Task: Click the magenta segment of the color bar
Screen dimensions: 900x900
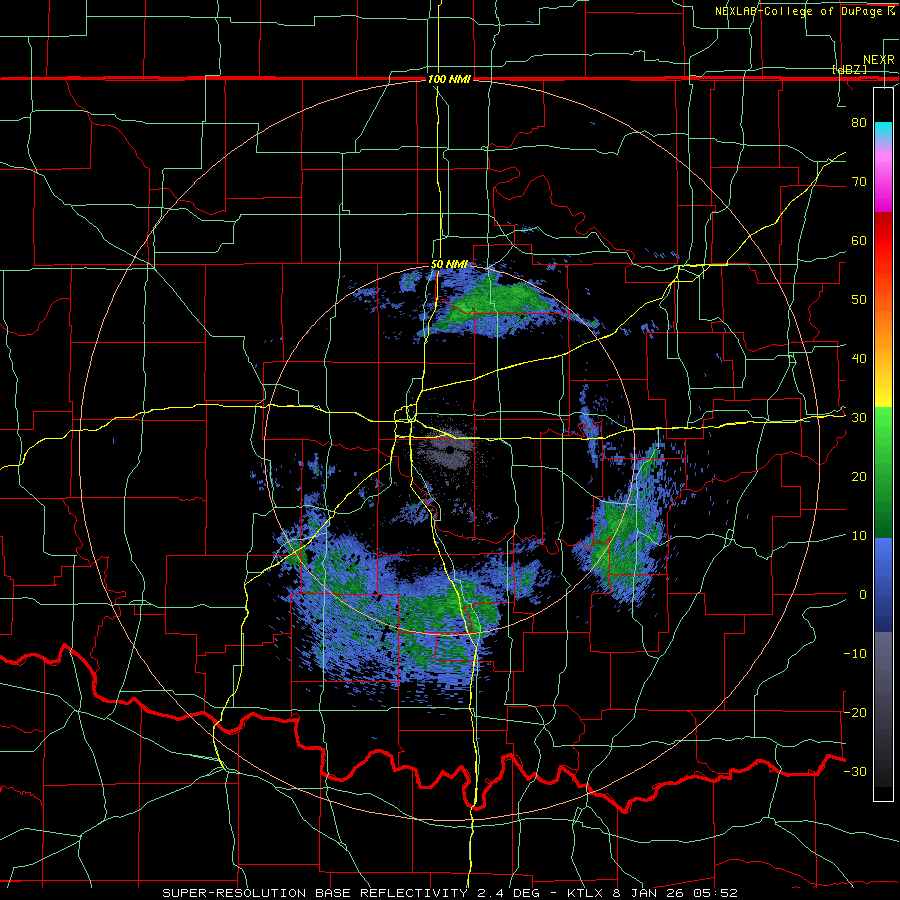Action: click(883, 192)
